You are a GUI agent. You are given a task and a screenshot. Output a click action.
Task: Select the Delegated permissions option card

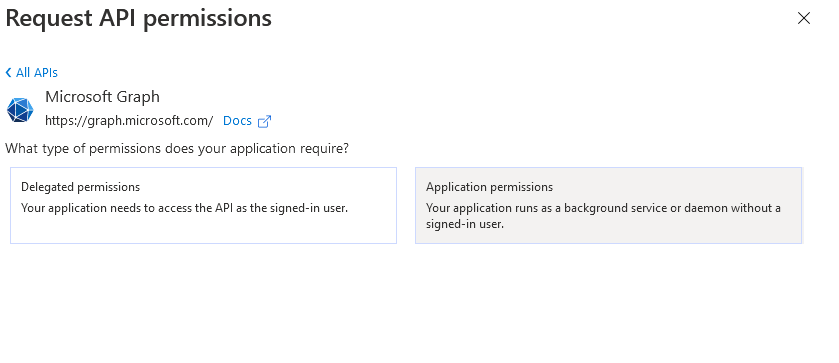coord(203,205)
